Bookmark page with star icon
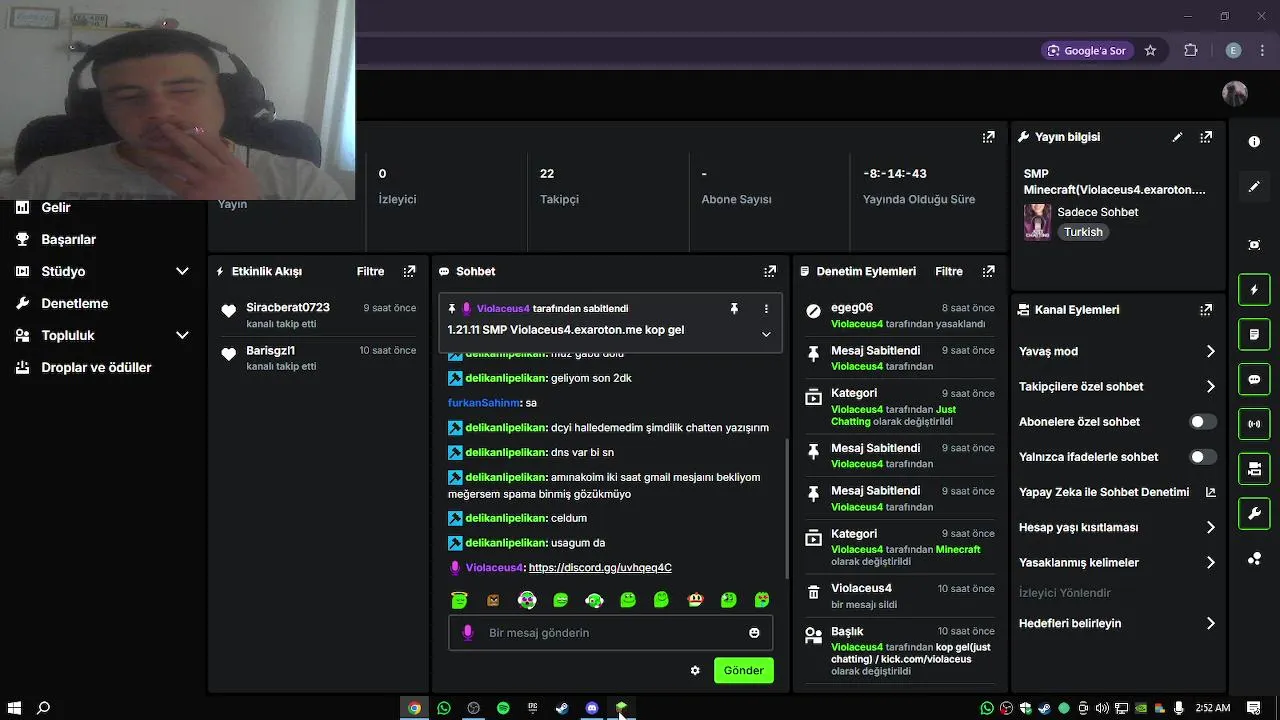Screen dimensions: 1280x720 tap(1150, 50)
